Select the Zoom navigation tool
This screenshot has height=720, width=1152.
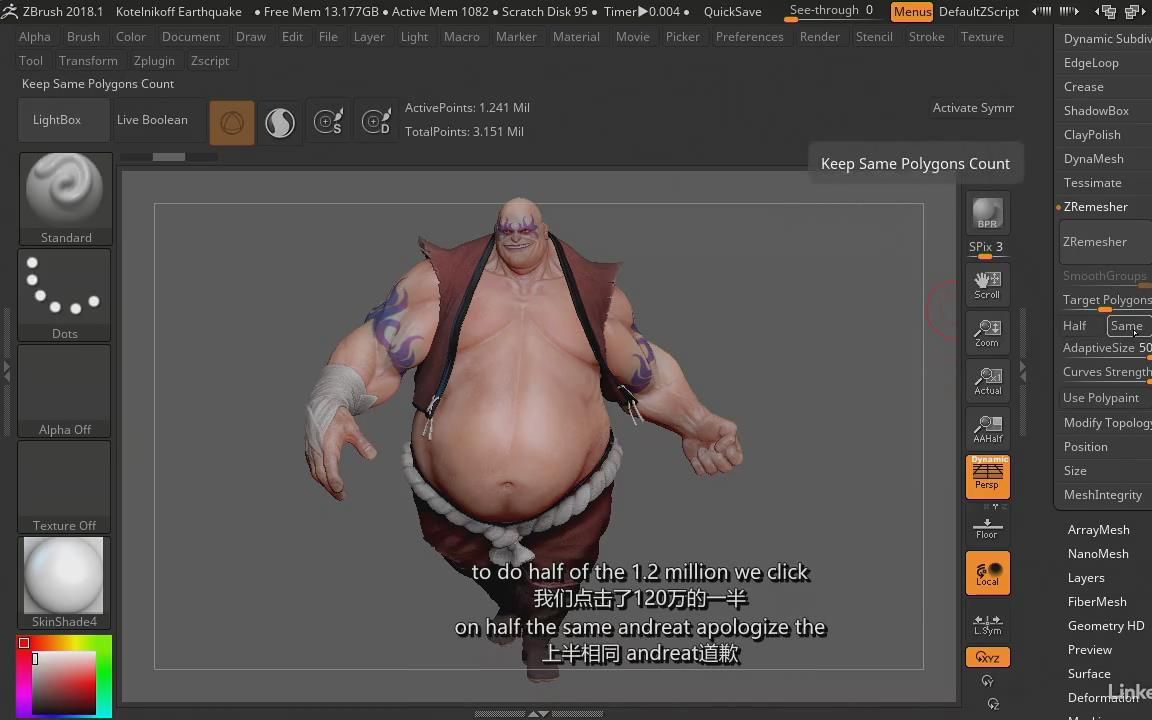coord(987,333)
